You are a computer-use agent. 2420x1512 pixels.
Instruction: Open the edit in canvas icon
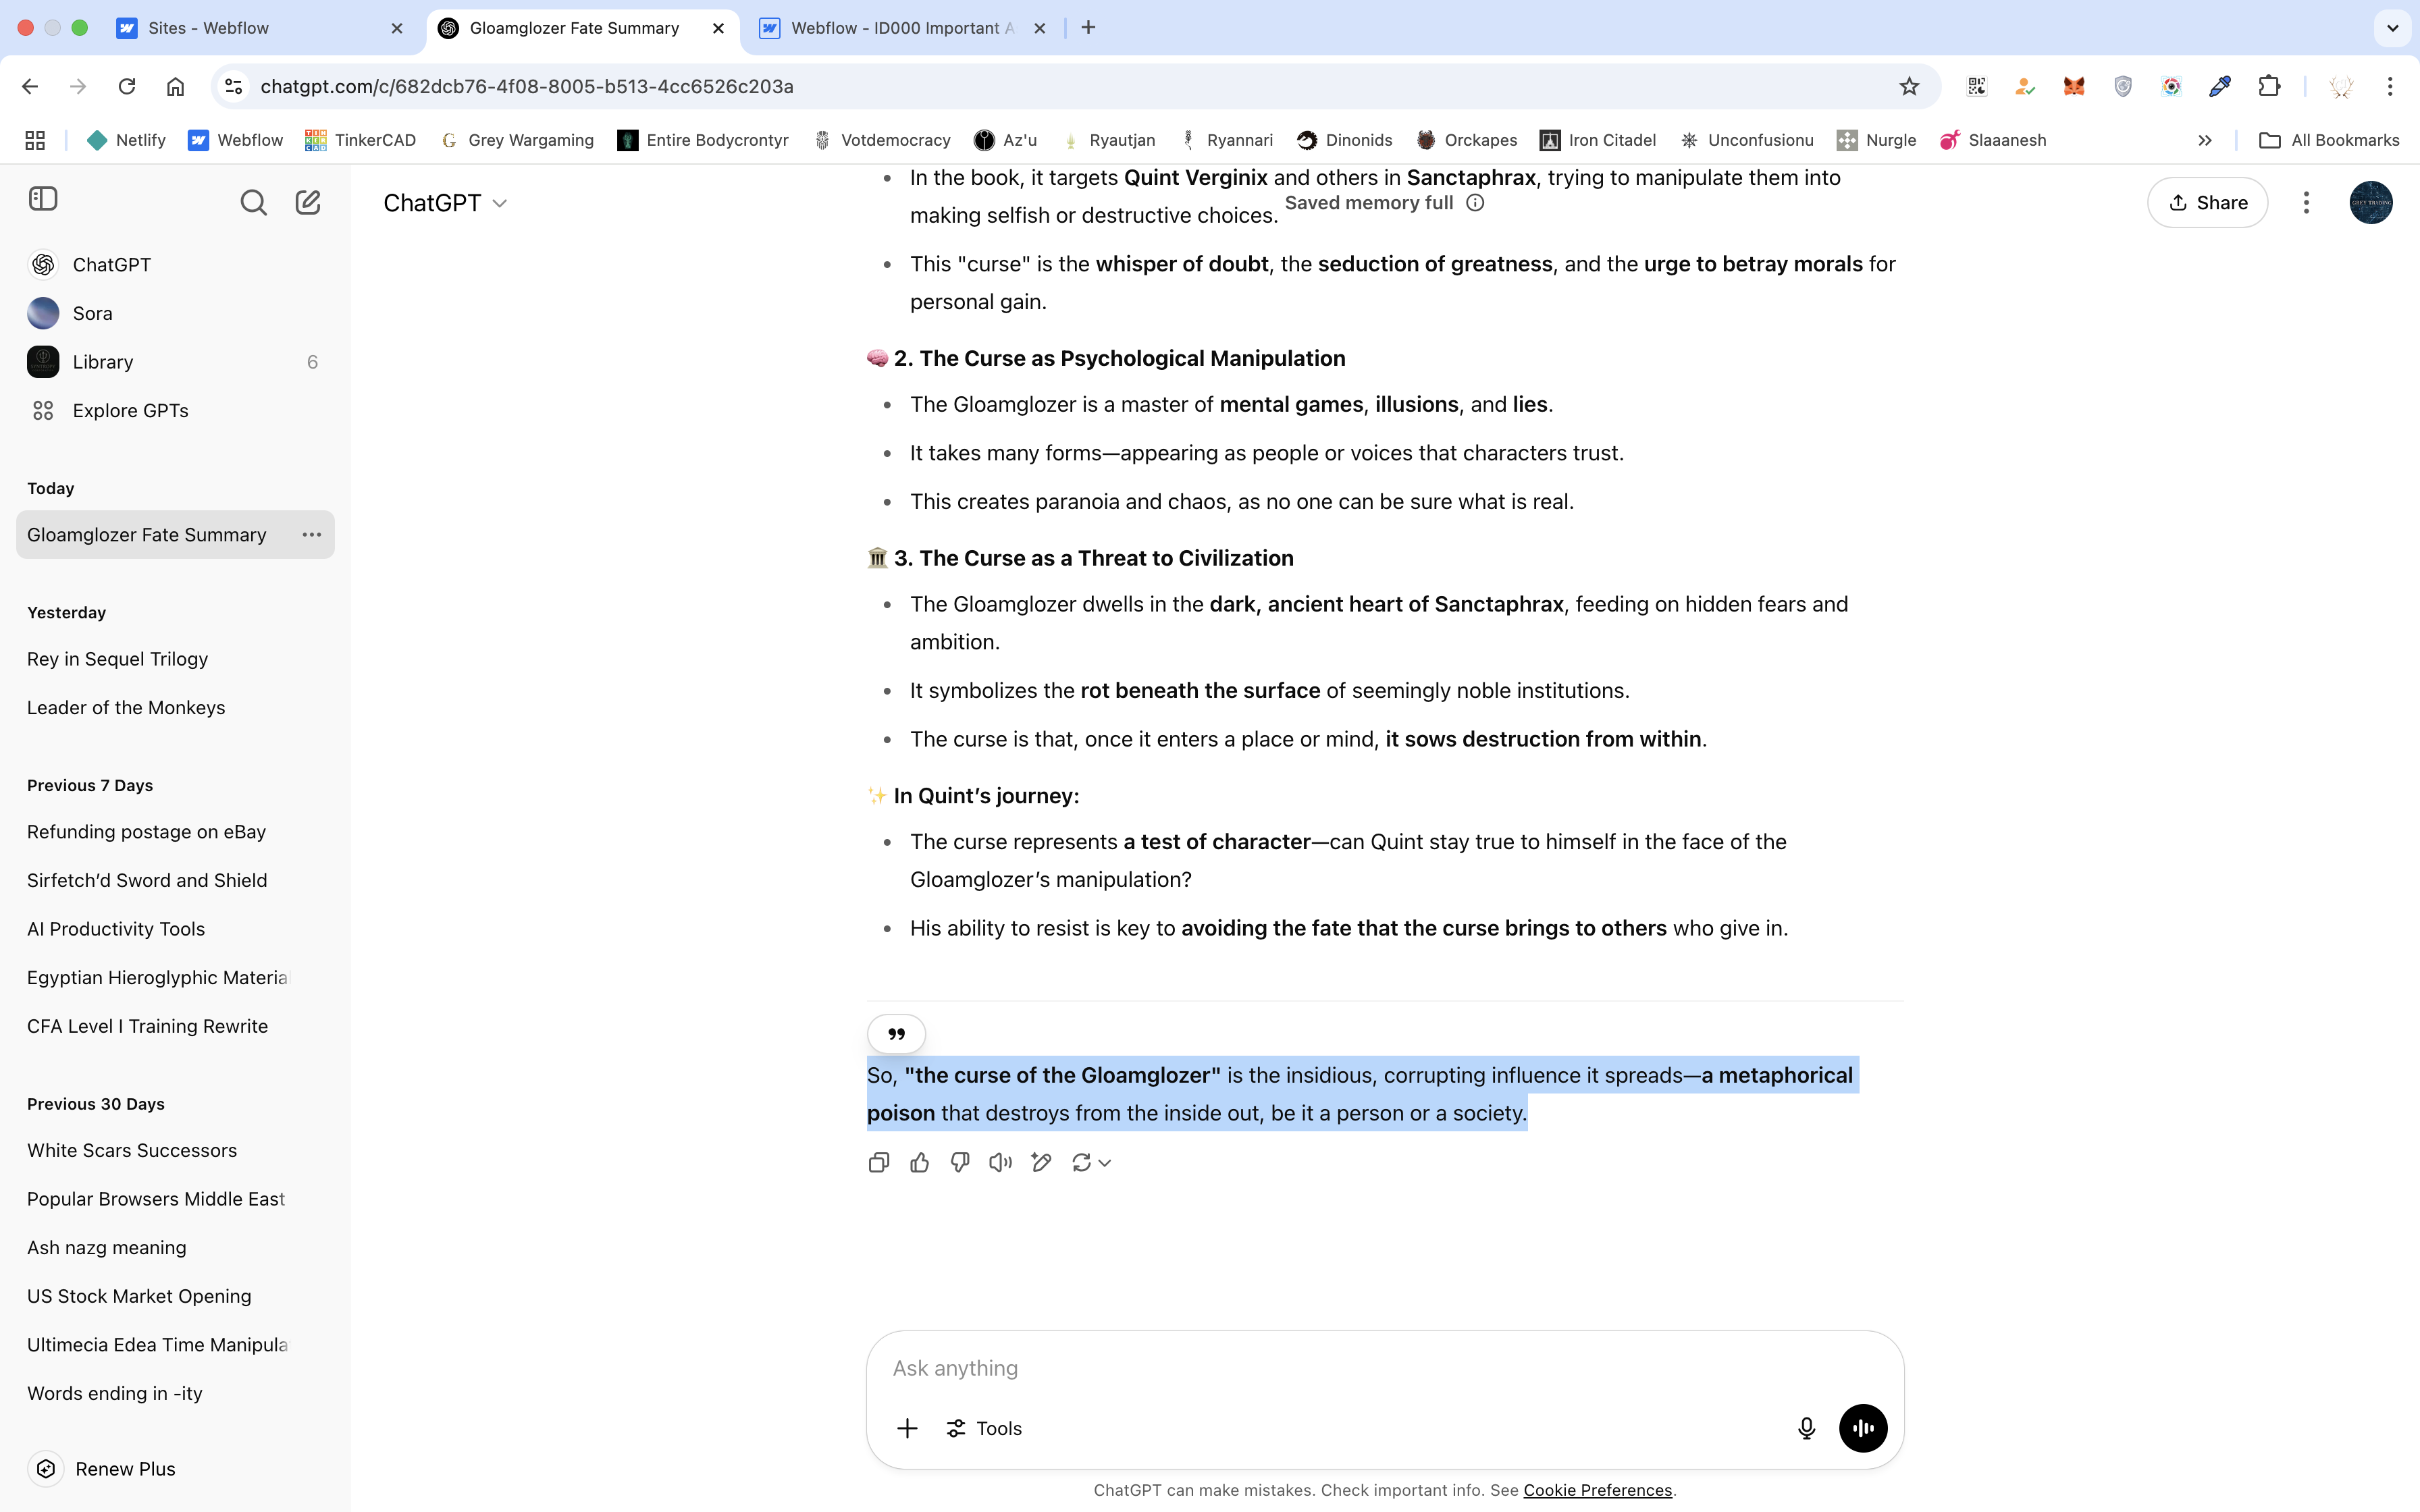(1041, 1162)
